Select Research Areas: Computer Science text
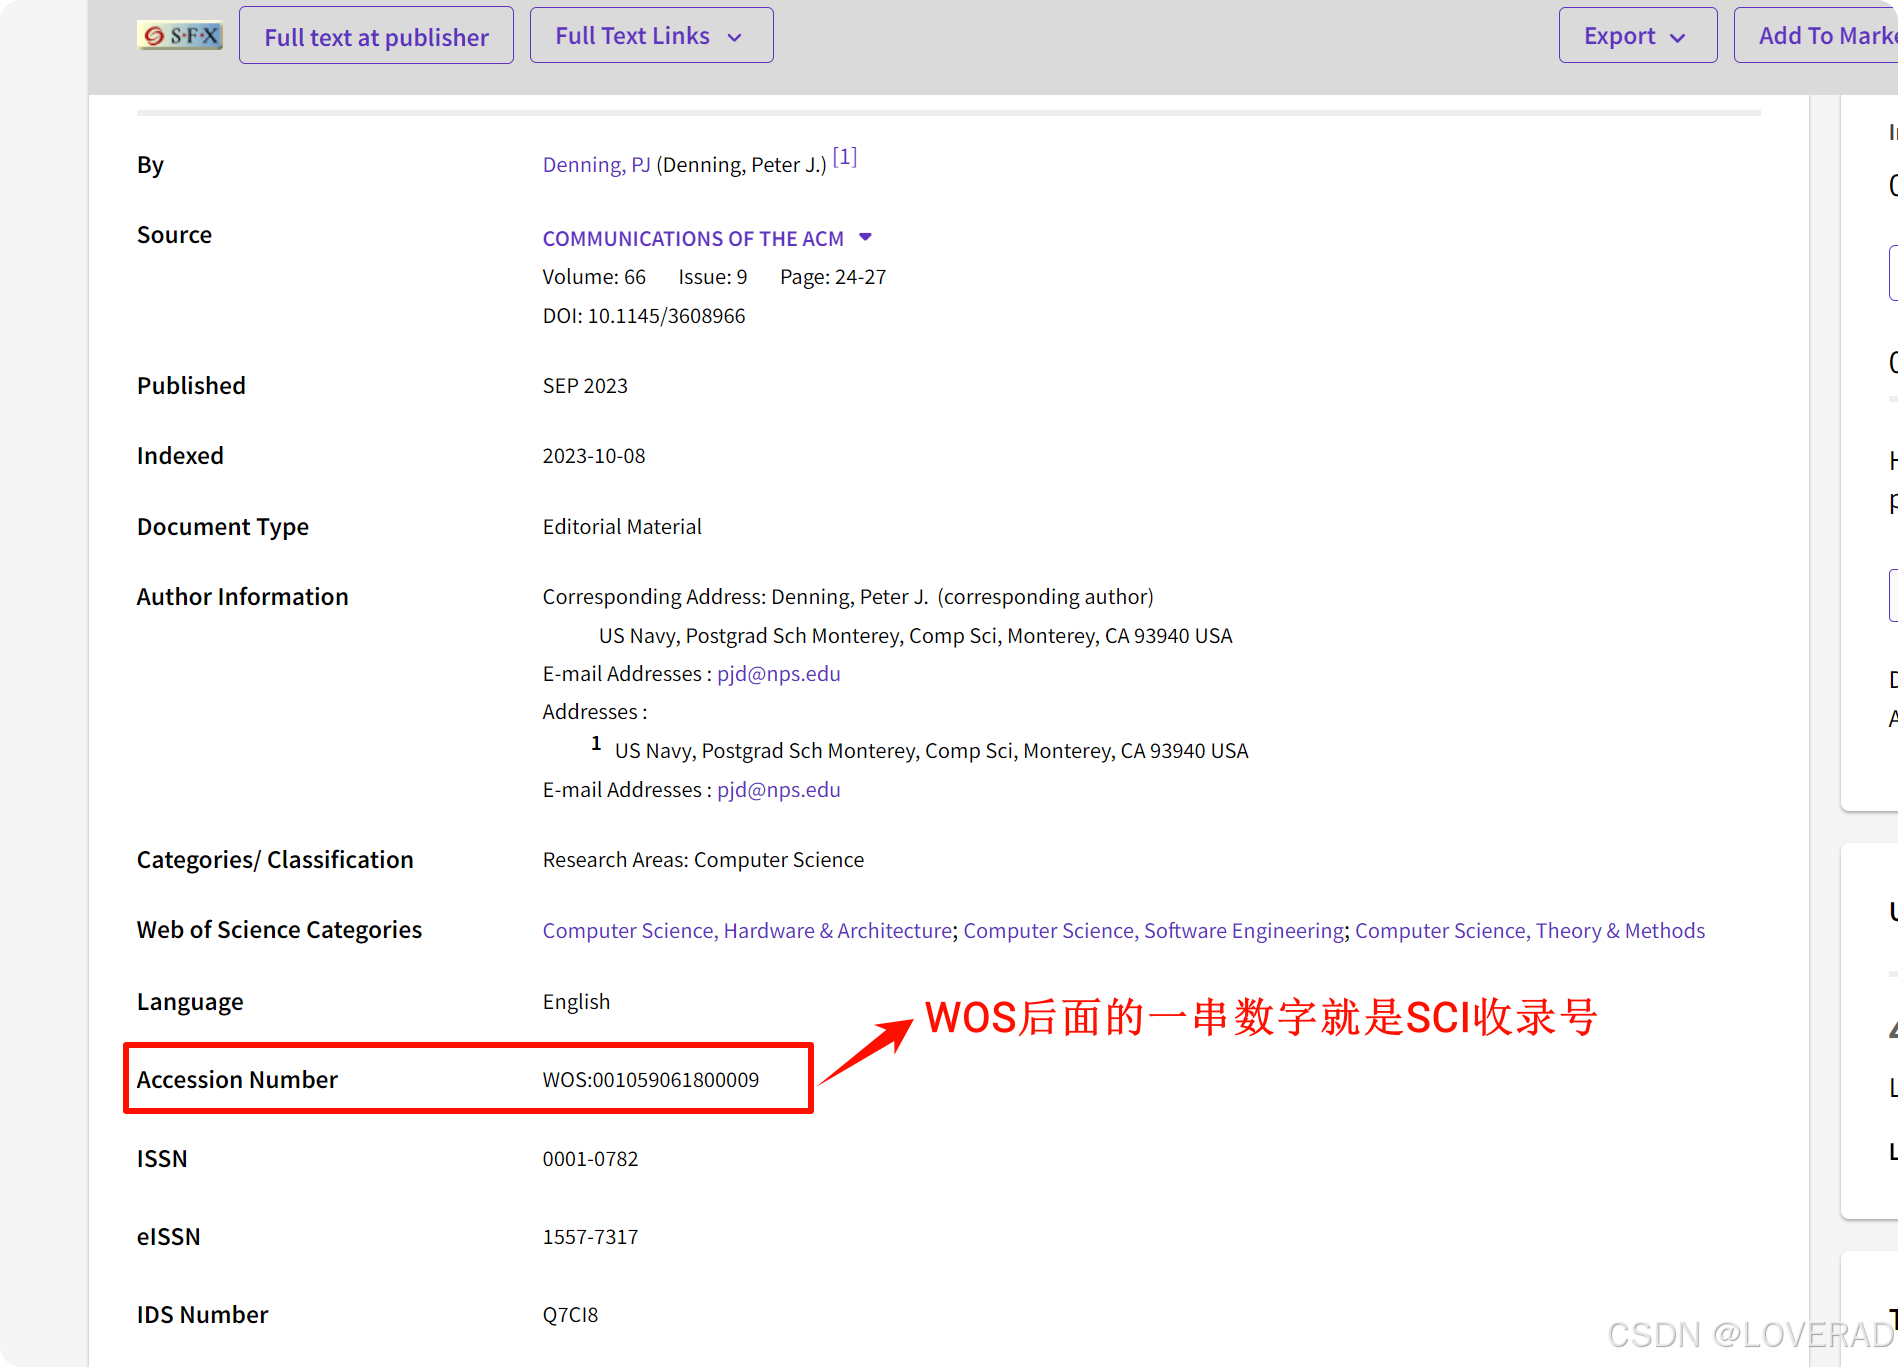The image size is (1898, 1367). (x=703, y=860)
